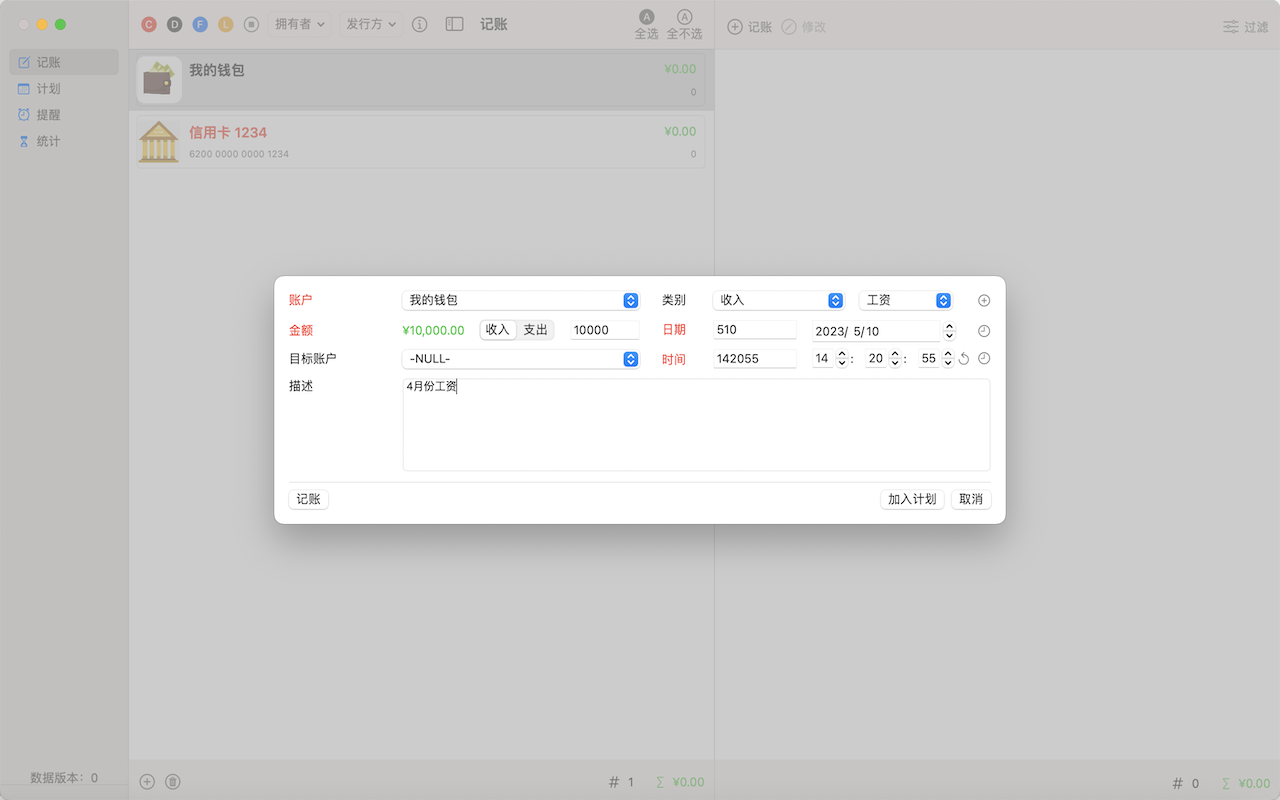1280x800 pixels.
Task: Click the bank icon of 信用卡 1234
Action: click(x=159, y=141)
